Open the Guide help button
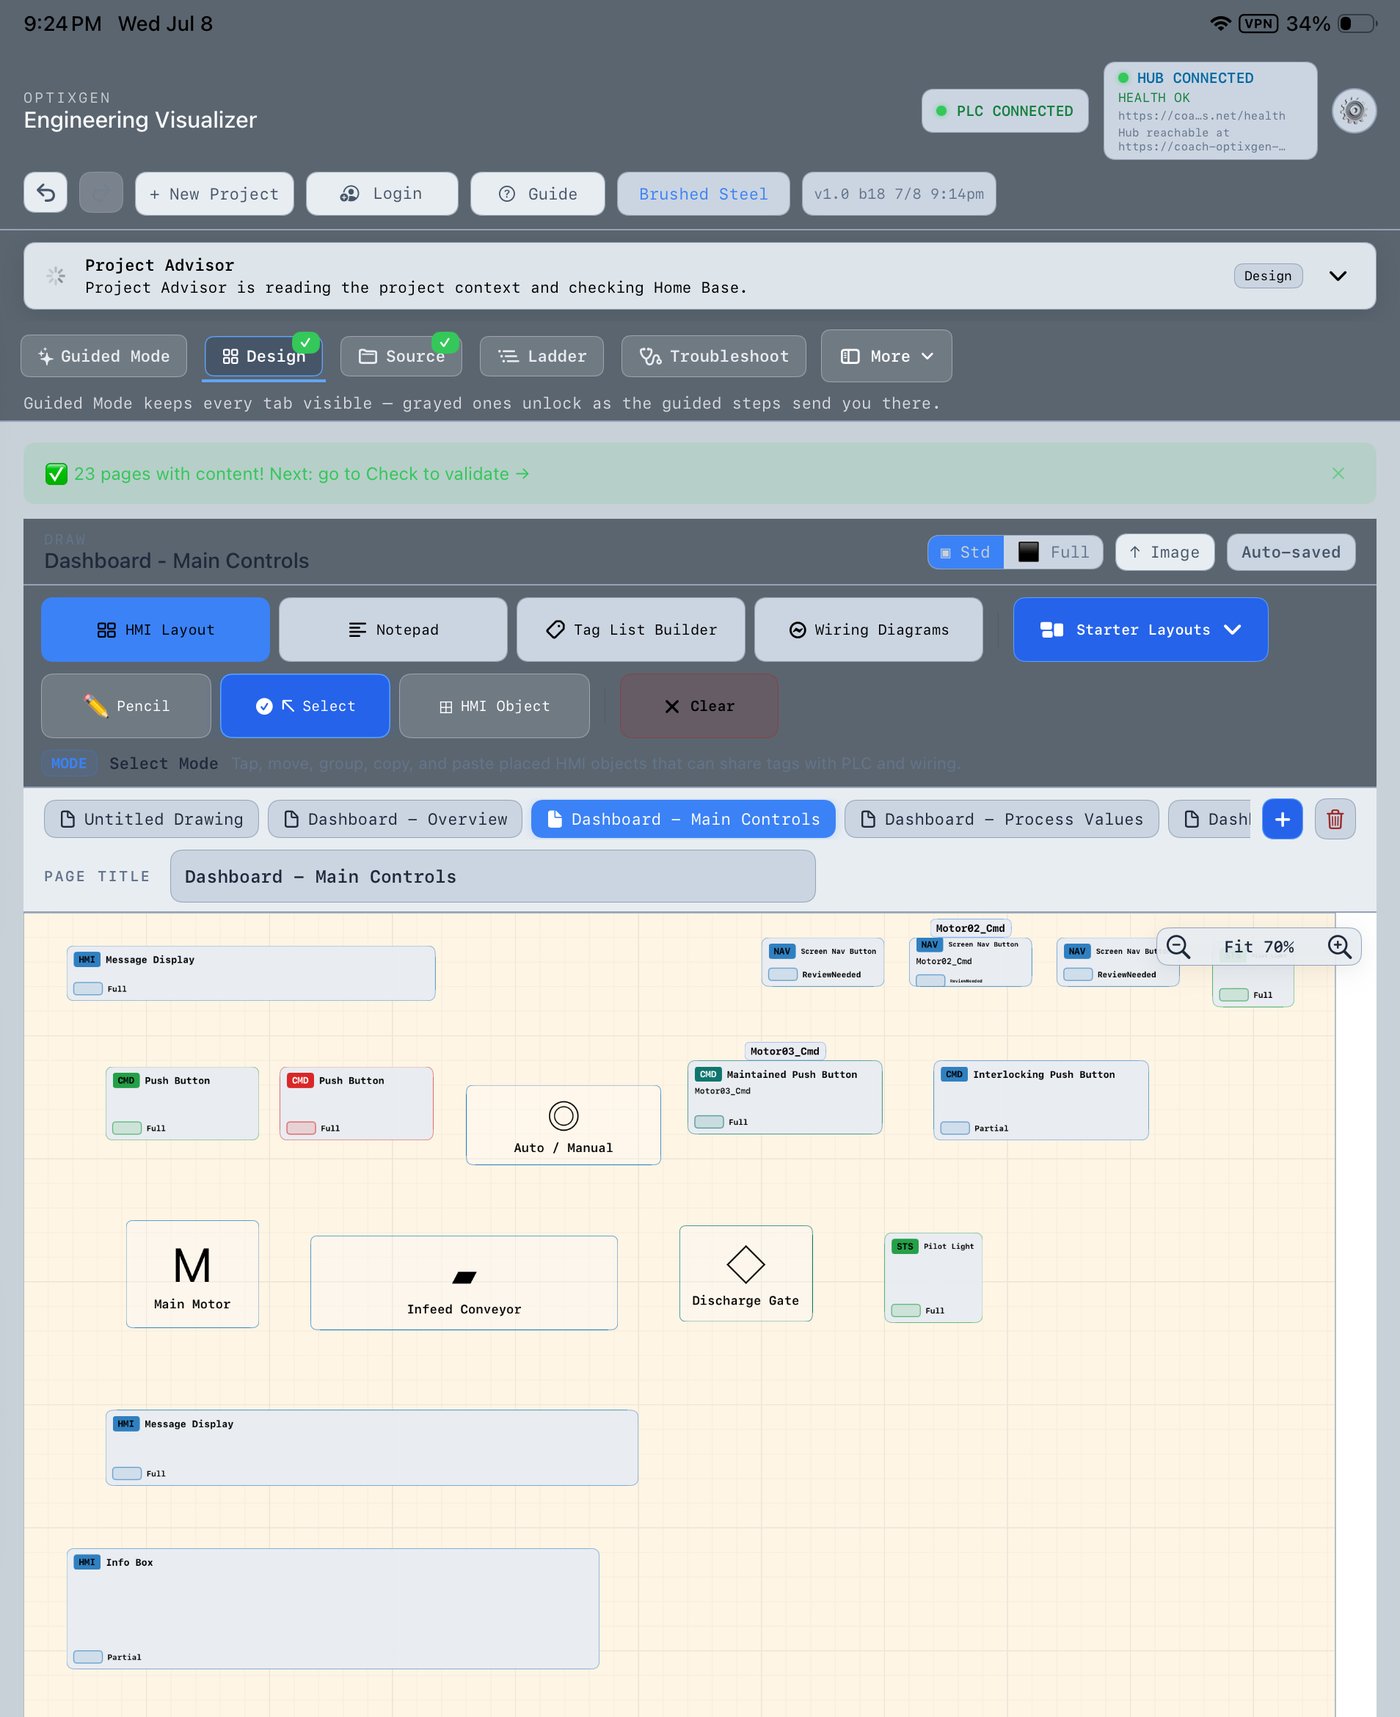Screen dimensions: 1400x1717 tap(538, 194)
